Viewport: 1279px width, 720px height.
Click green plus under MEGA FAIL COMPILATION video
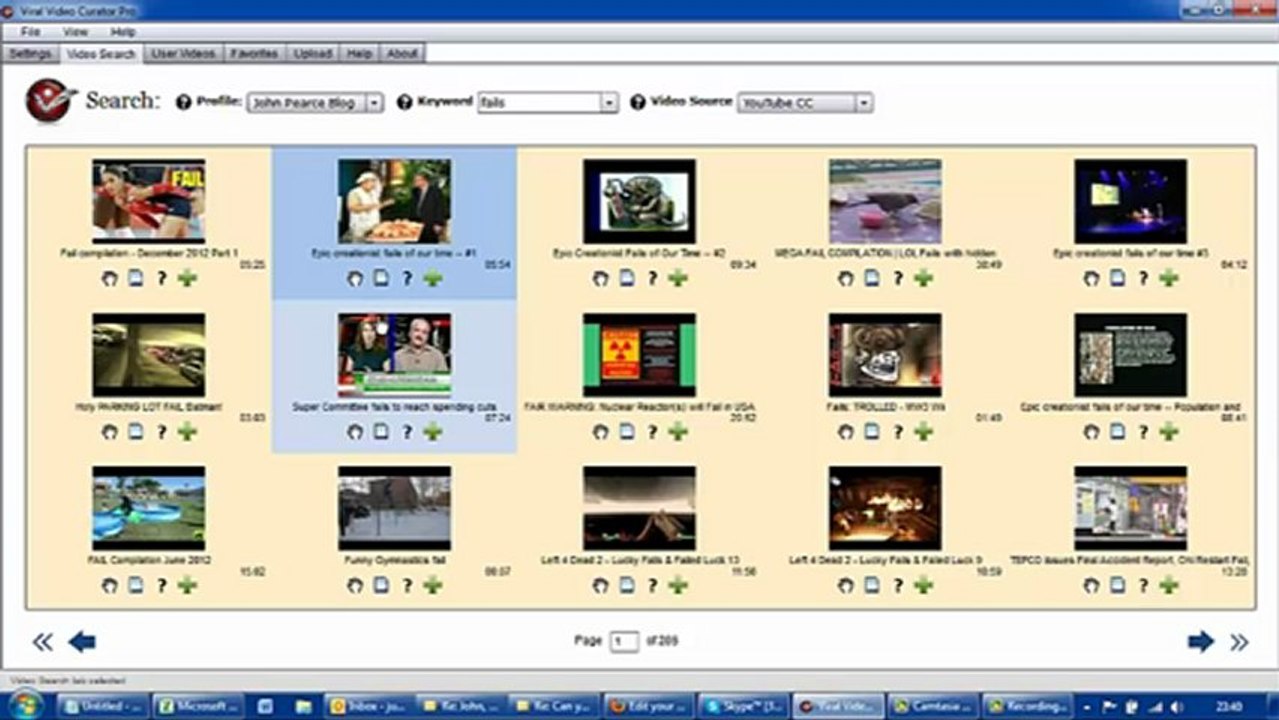pos(923,278)
